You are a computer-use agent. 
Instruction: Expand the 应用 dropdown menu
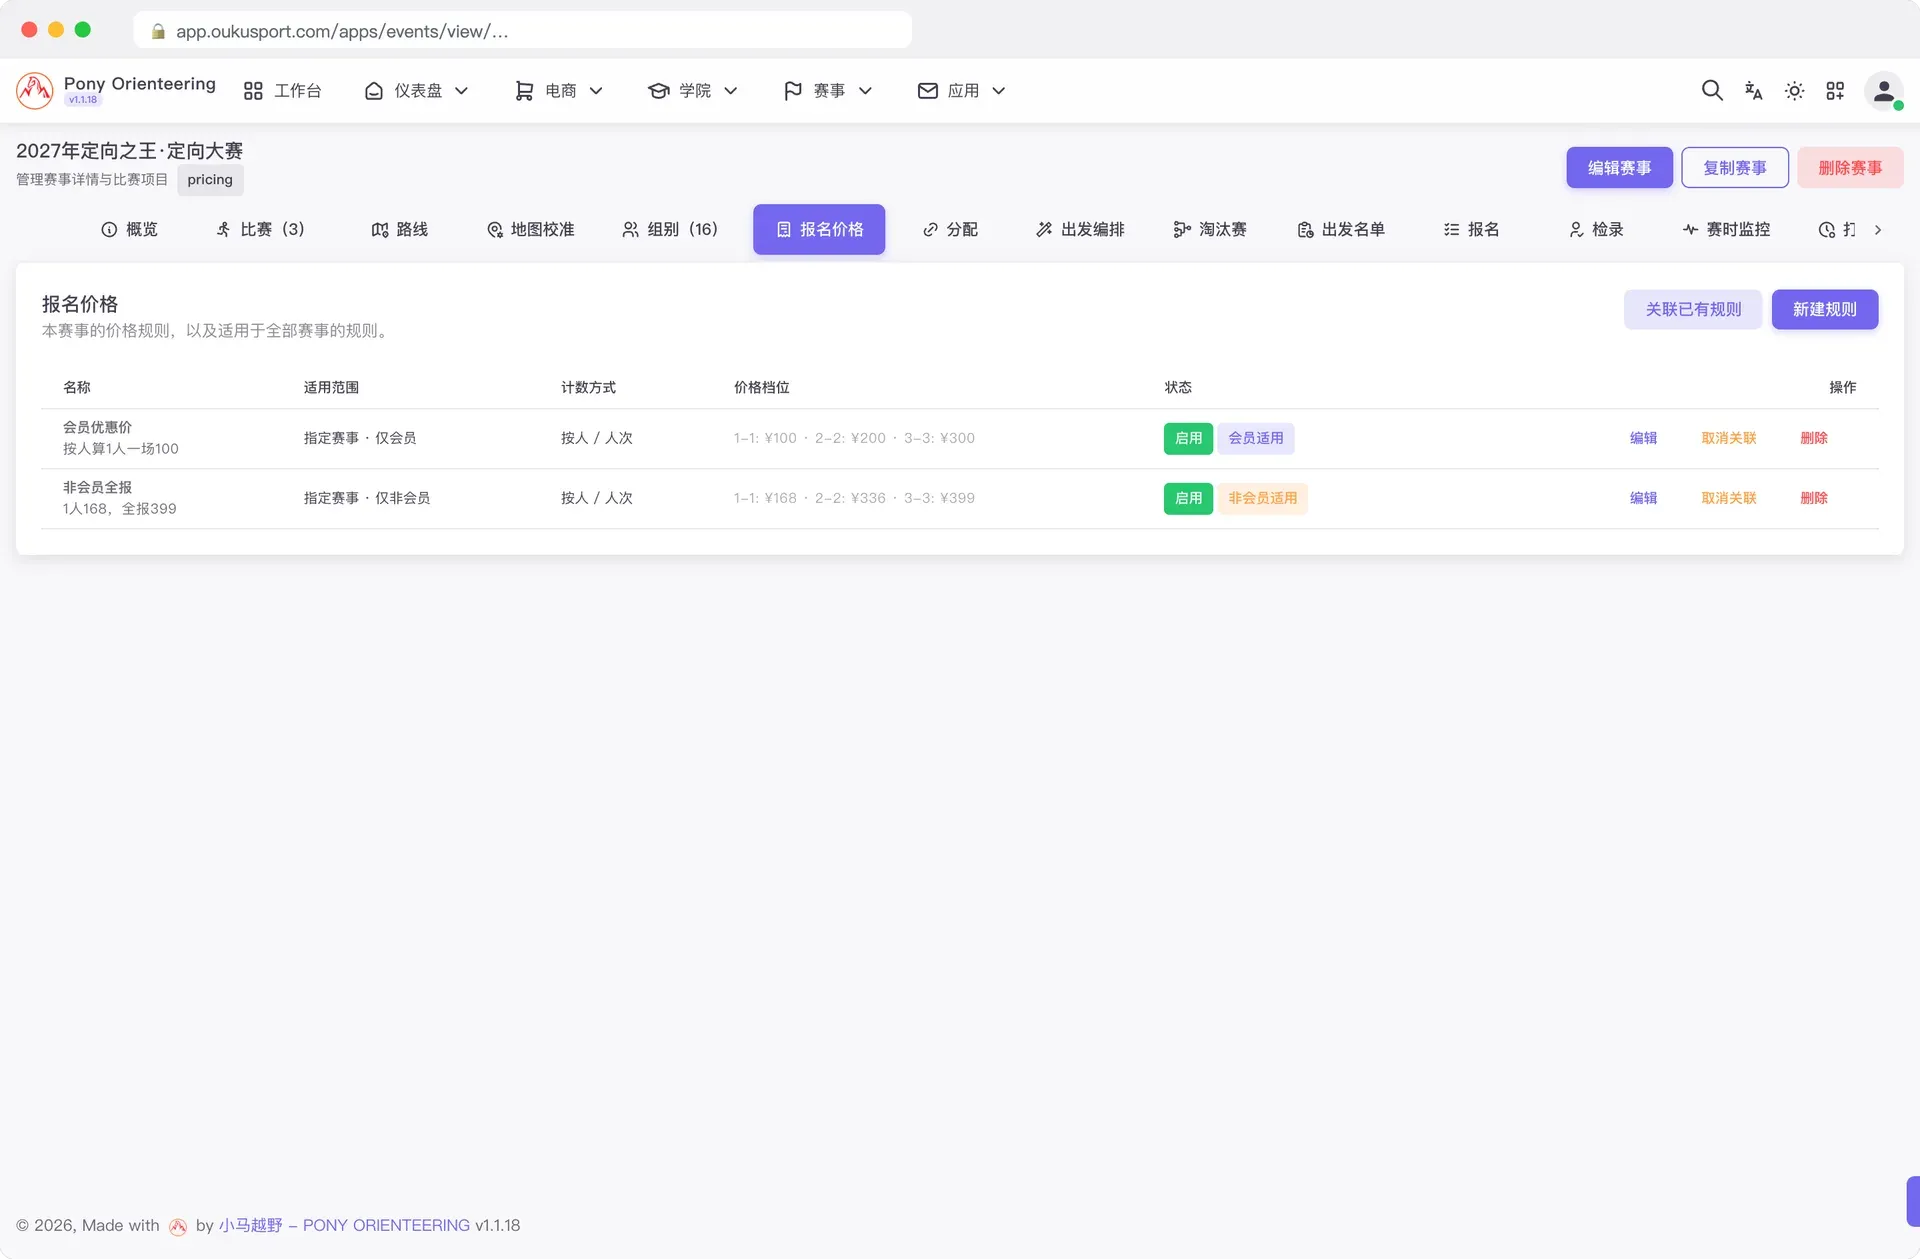coord(961,91)
